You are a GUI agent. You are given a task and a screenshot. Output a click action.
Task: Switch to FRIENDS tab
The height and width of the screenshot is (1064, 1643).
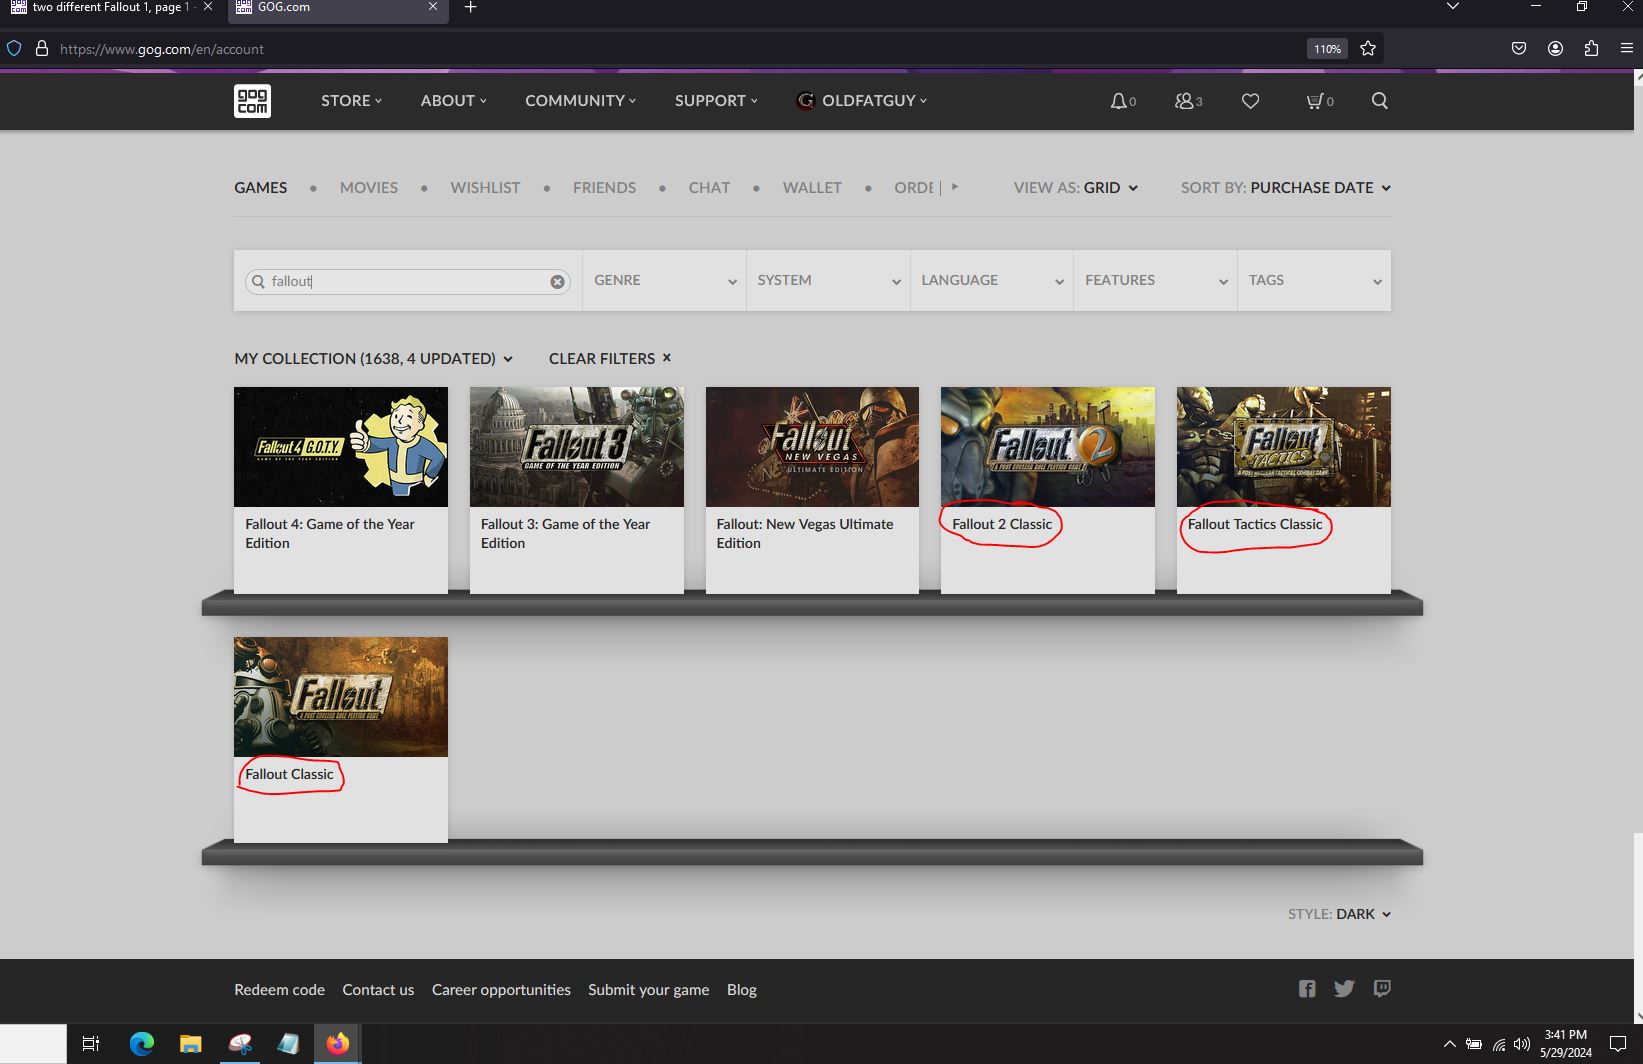[x=604, y=188]
